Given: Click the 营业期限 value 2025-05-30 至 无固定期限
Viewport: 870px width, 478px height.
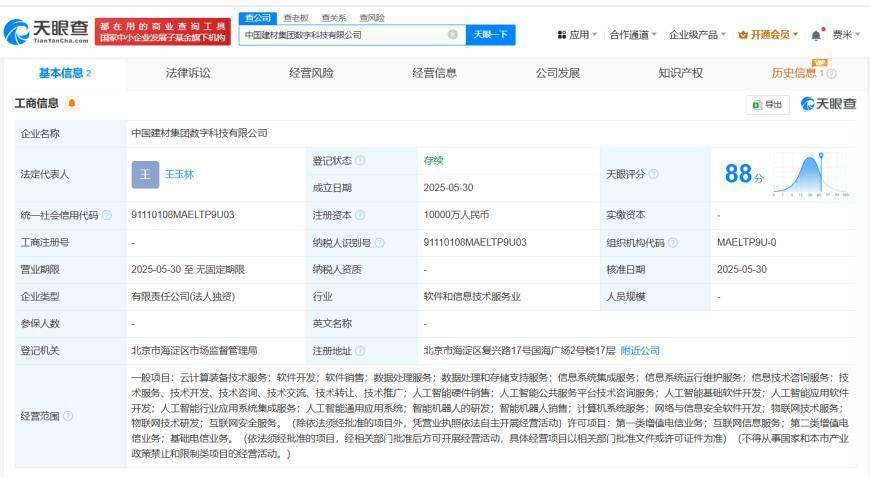Looking at the screenshot, I should click(x=188, y=269).
